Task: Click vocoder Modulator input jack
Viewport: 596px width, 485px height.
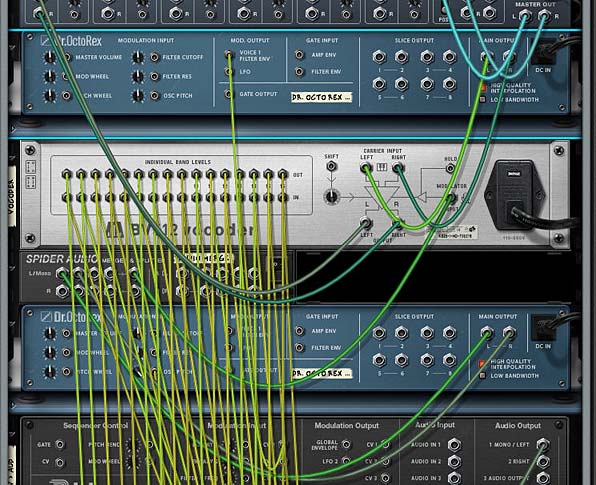Action: click(451, 198)
